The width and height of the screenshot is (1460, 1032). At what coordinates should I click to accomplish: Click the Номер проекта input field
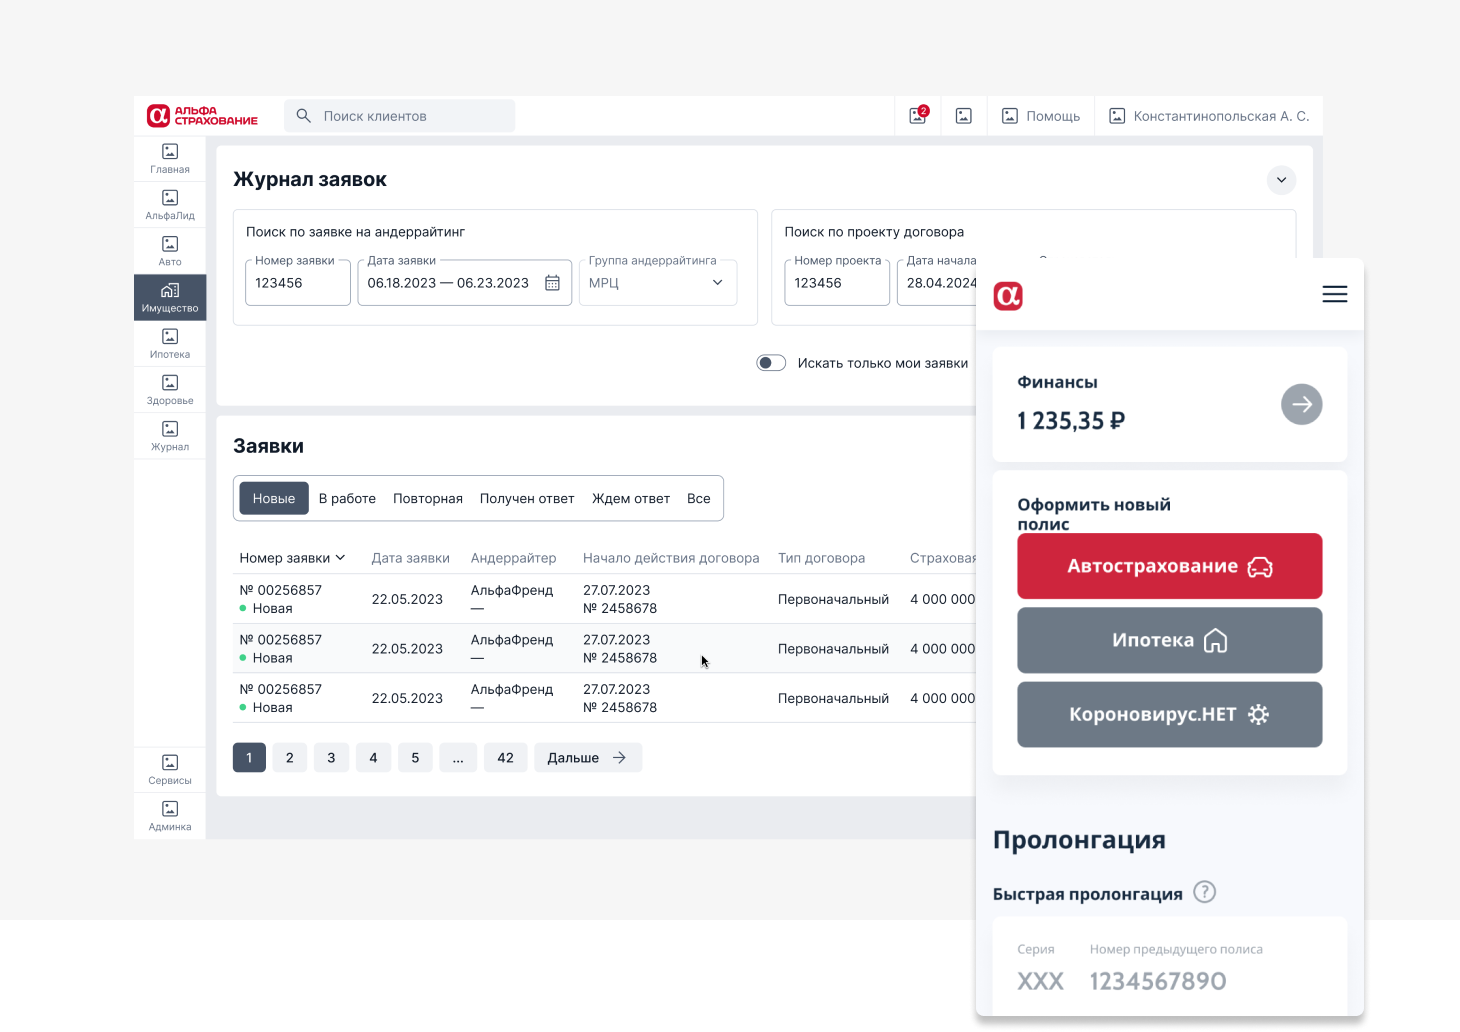click(x=837, y=283)
